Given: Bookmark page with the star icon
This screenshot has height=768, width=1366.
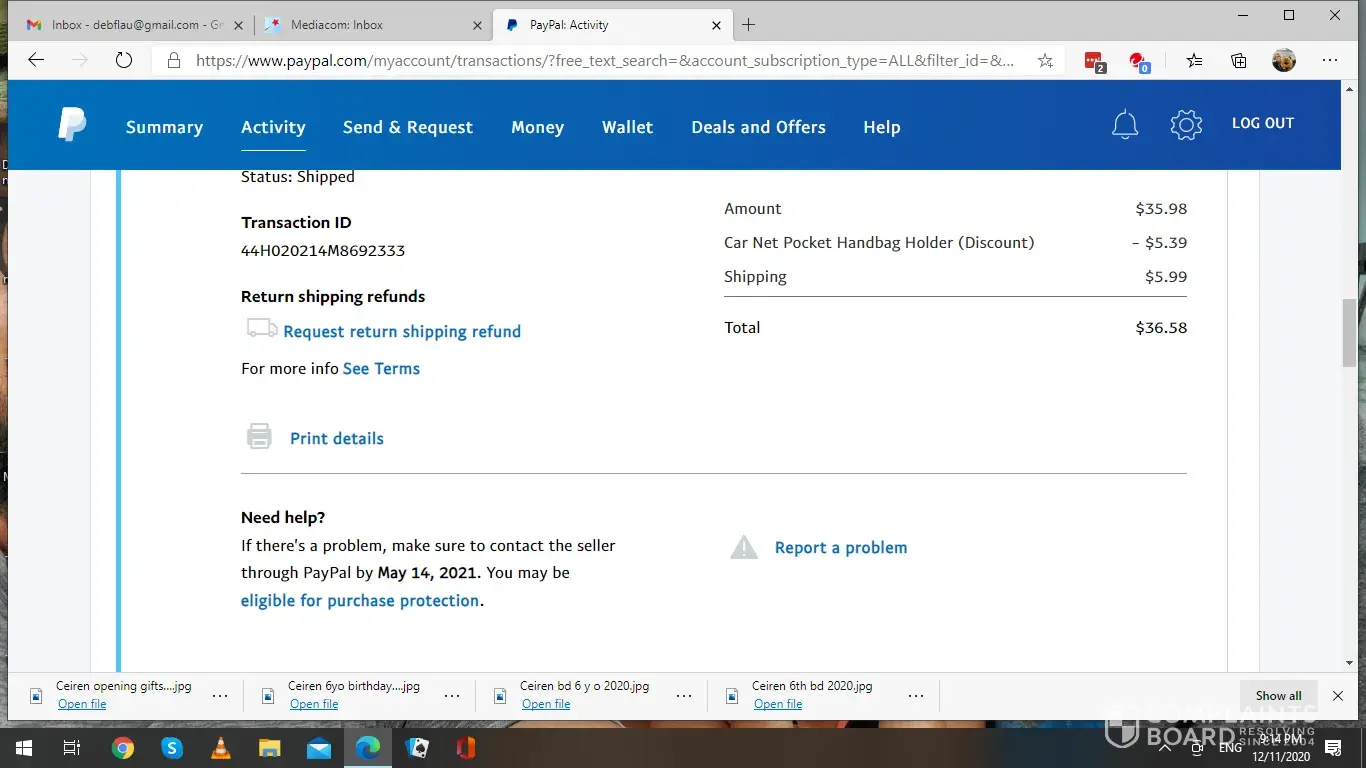Looking at the screenshot, I should [1045, 60].
